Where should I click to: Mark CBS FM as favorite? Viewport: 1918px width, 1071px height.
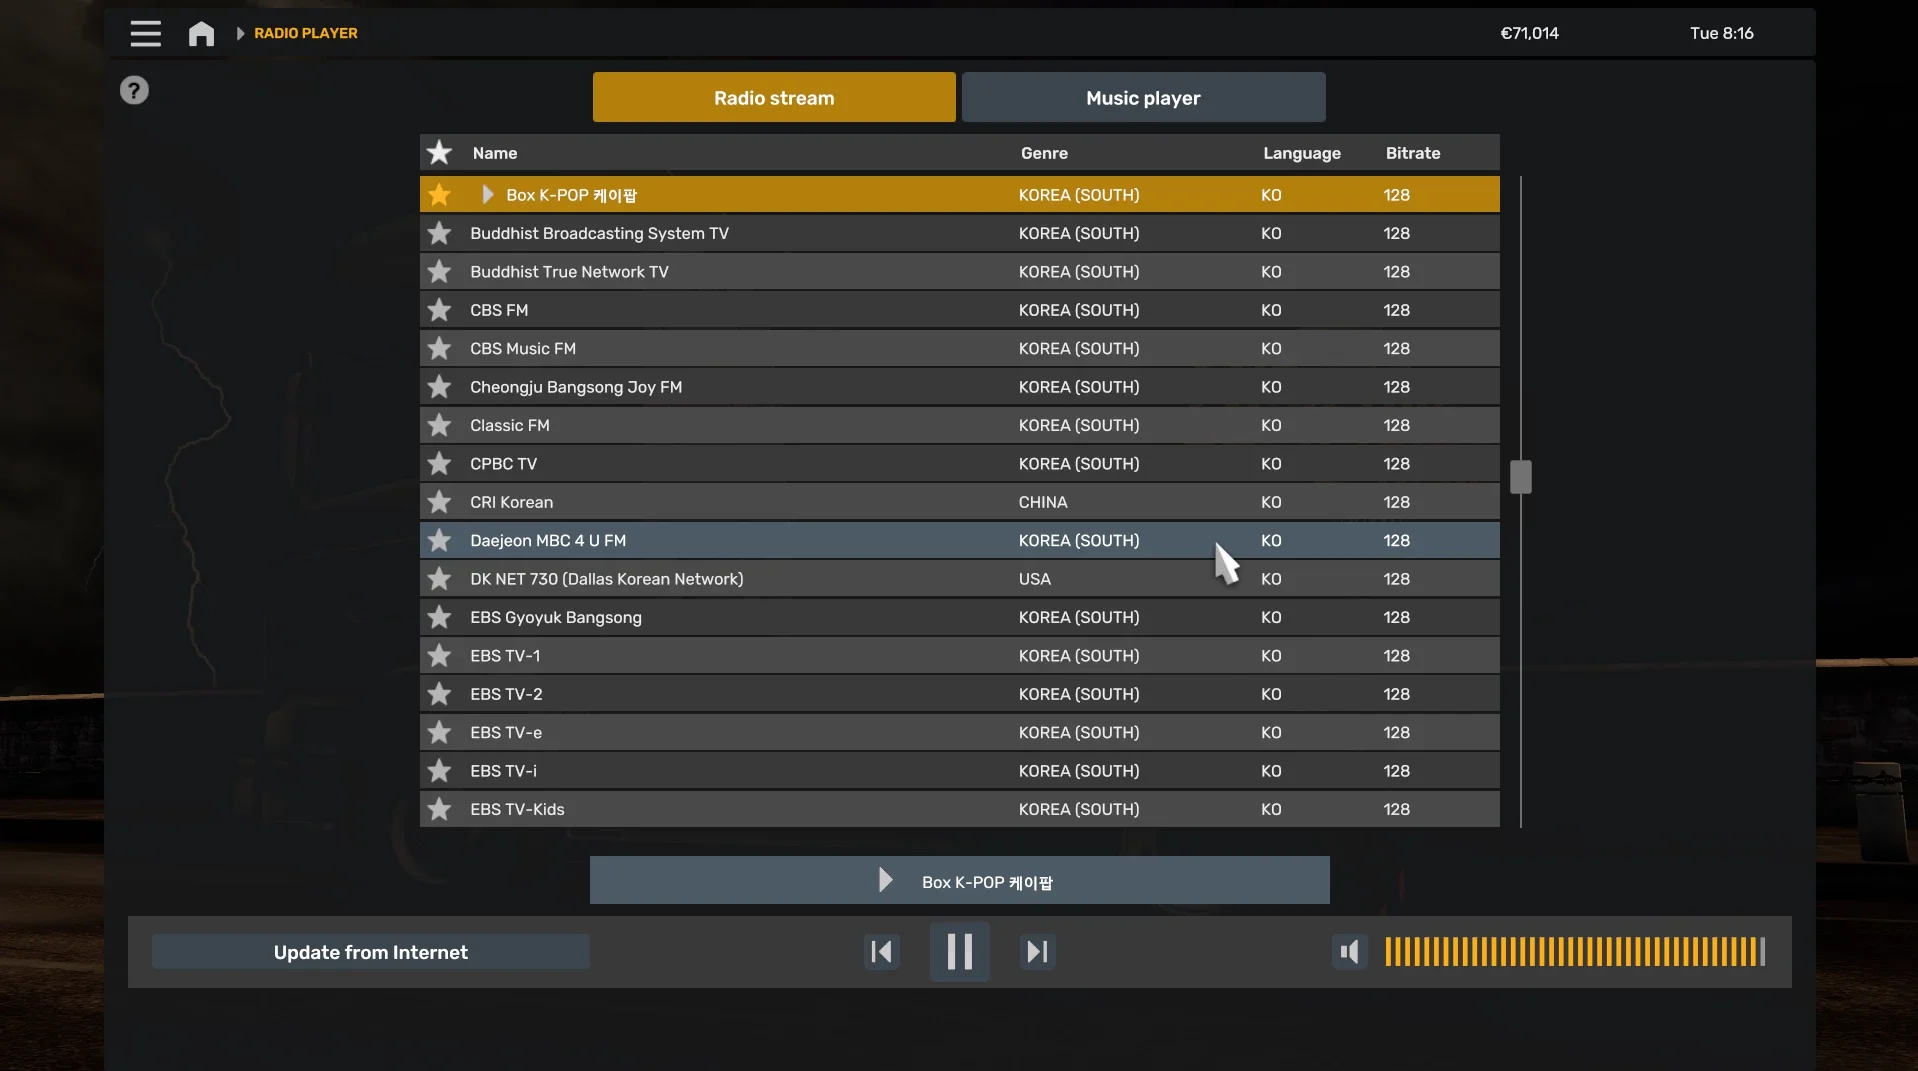[439, 311]
